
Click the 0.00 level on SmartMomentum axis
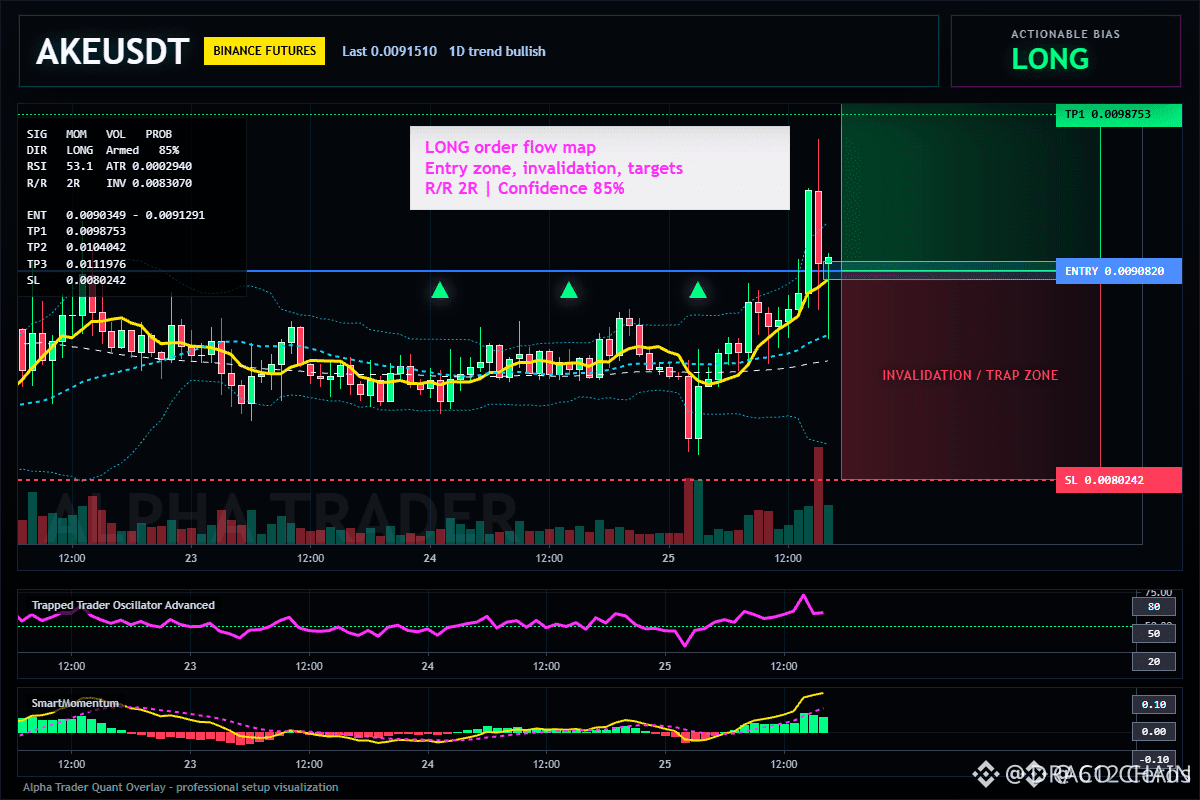1153,731
